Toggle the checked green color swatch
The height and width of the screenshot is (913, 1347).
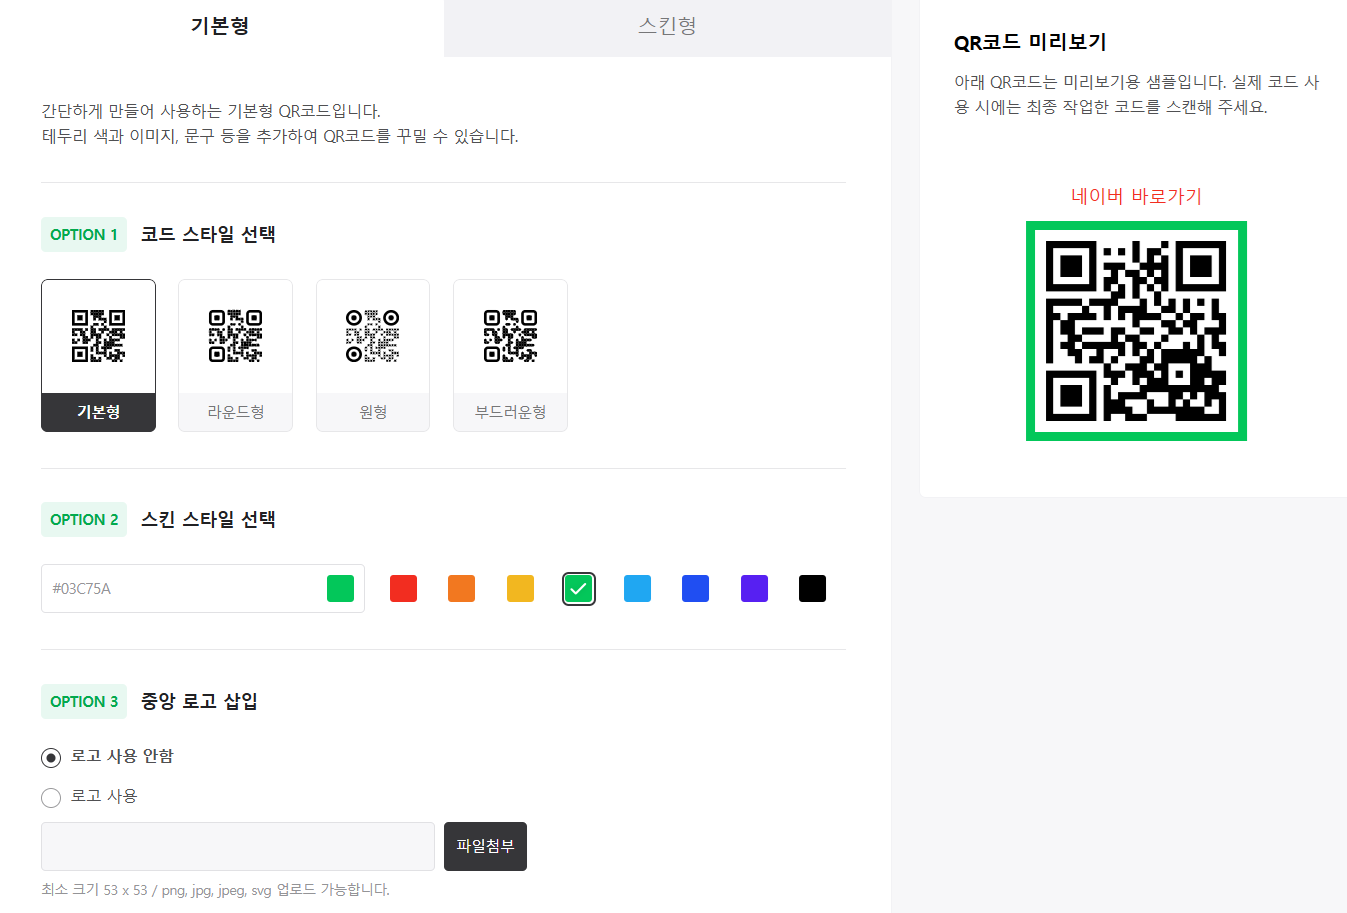tap(578, 588)
